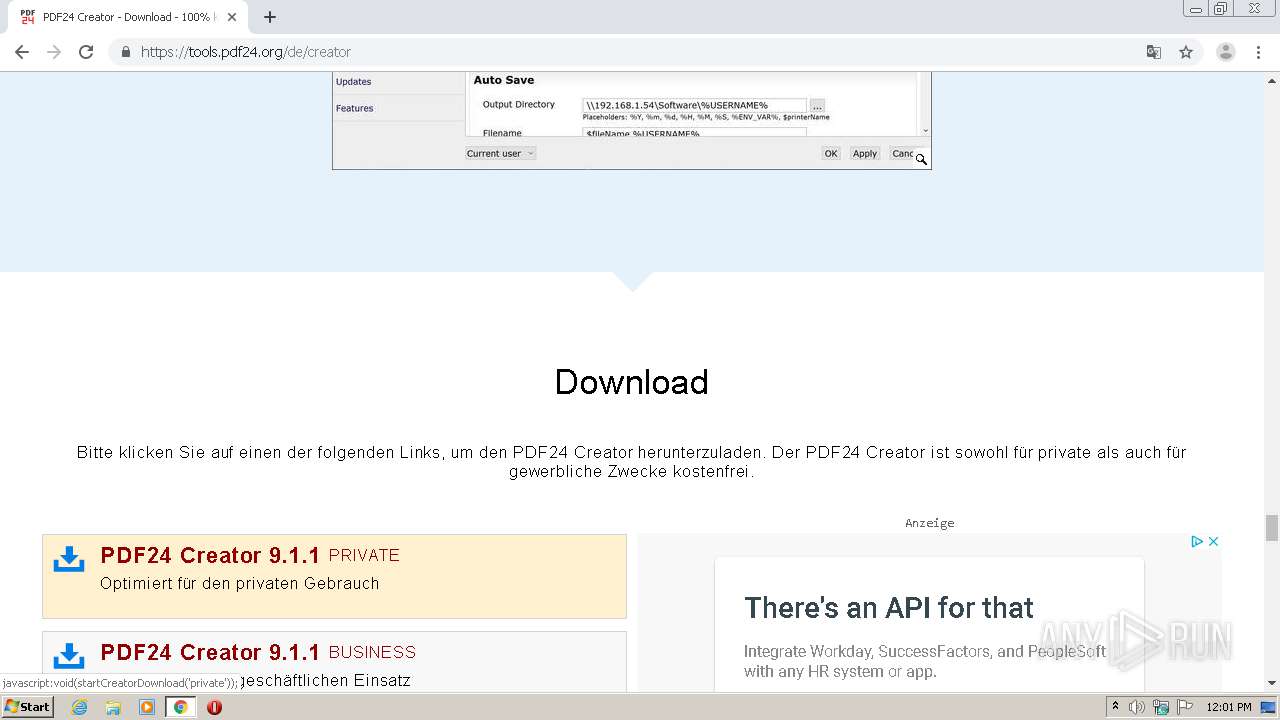Image resolution: width=1280 pixels, height=720 pixels.
Task: Click the 'Anzeige' ad label
Action: point(930,522)
